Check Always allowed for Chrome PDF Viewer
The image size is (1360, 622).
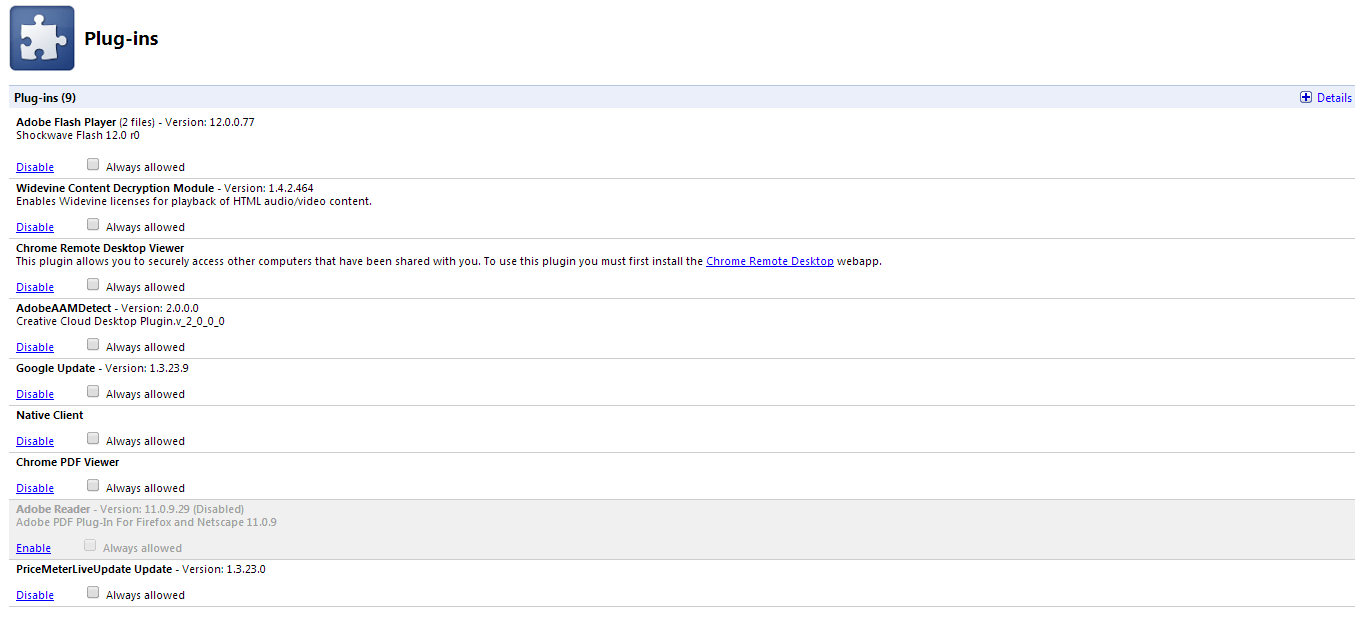coord(93,486)
